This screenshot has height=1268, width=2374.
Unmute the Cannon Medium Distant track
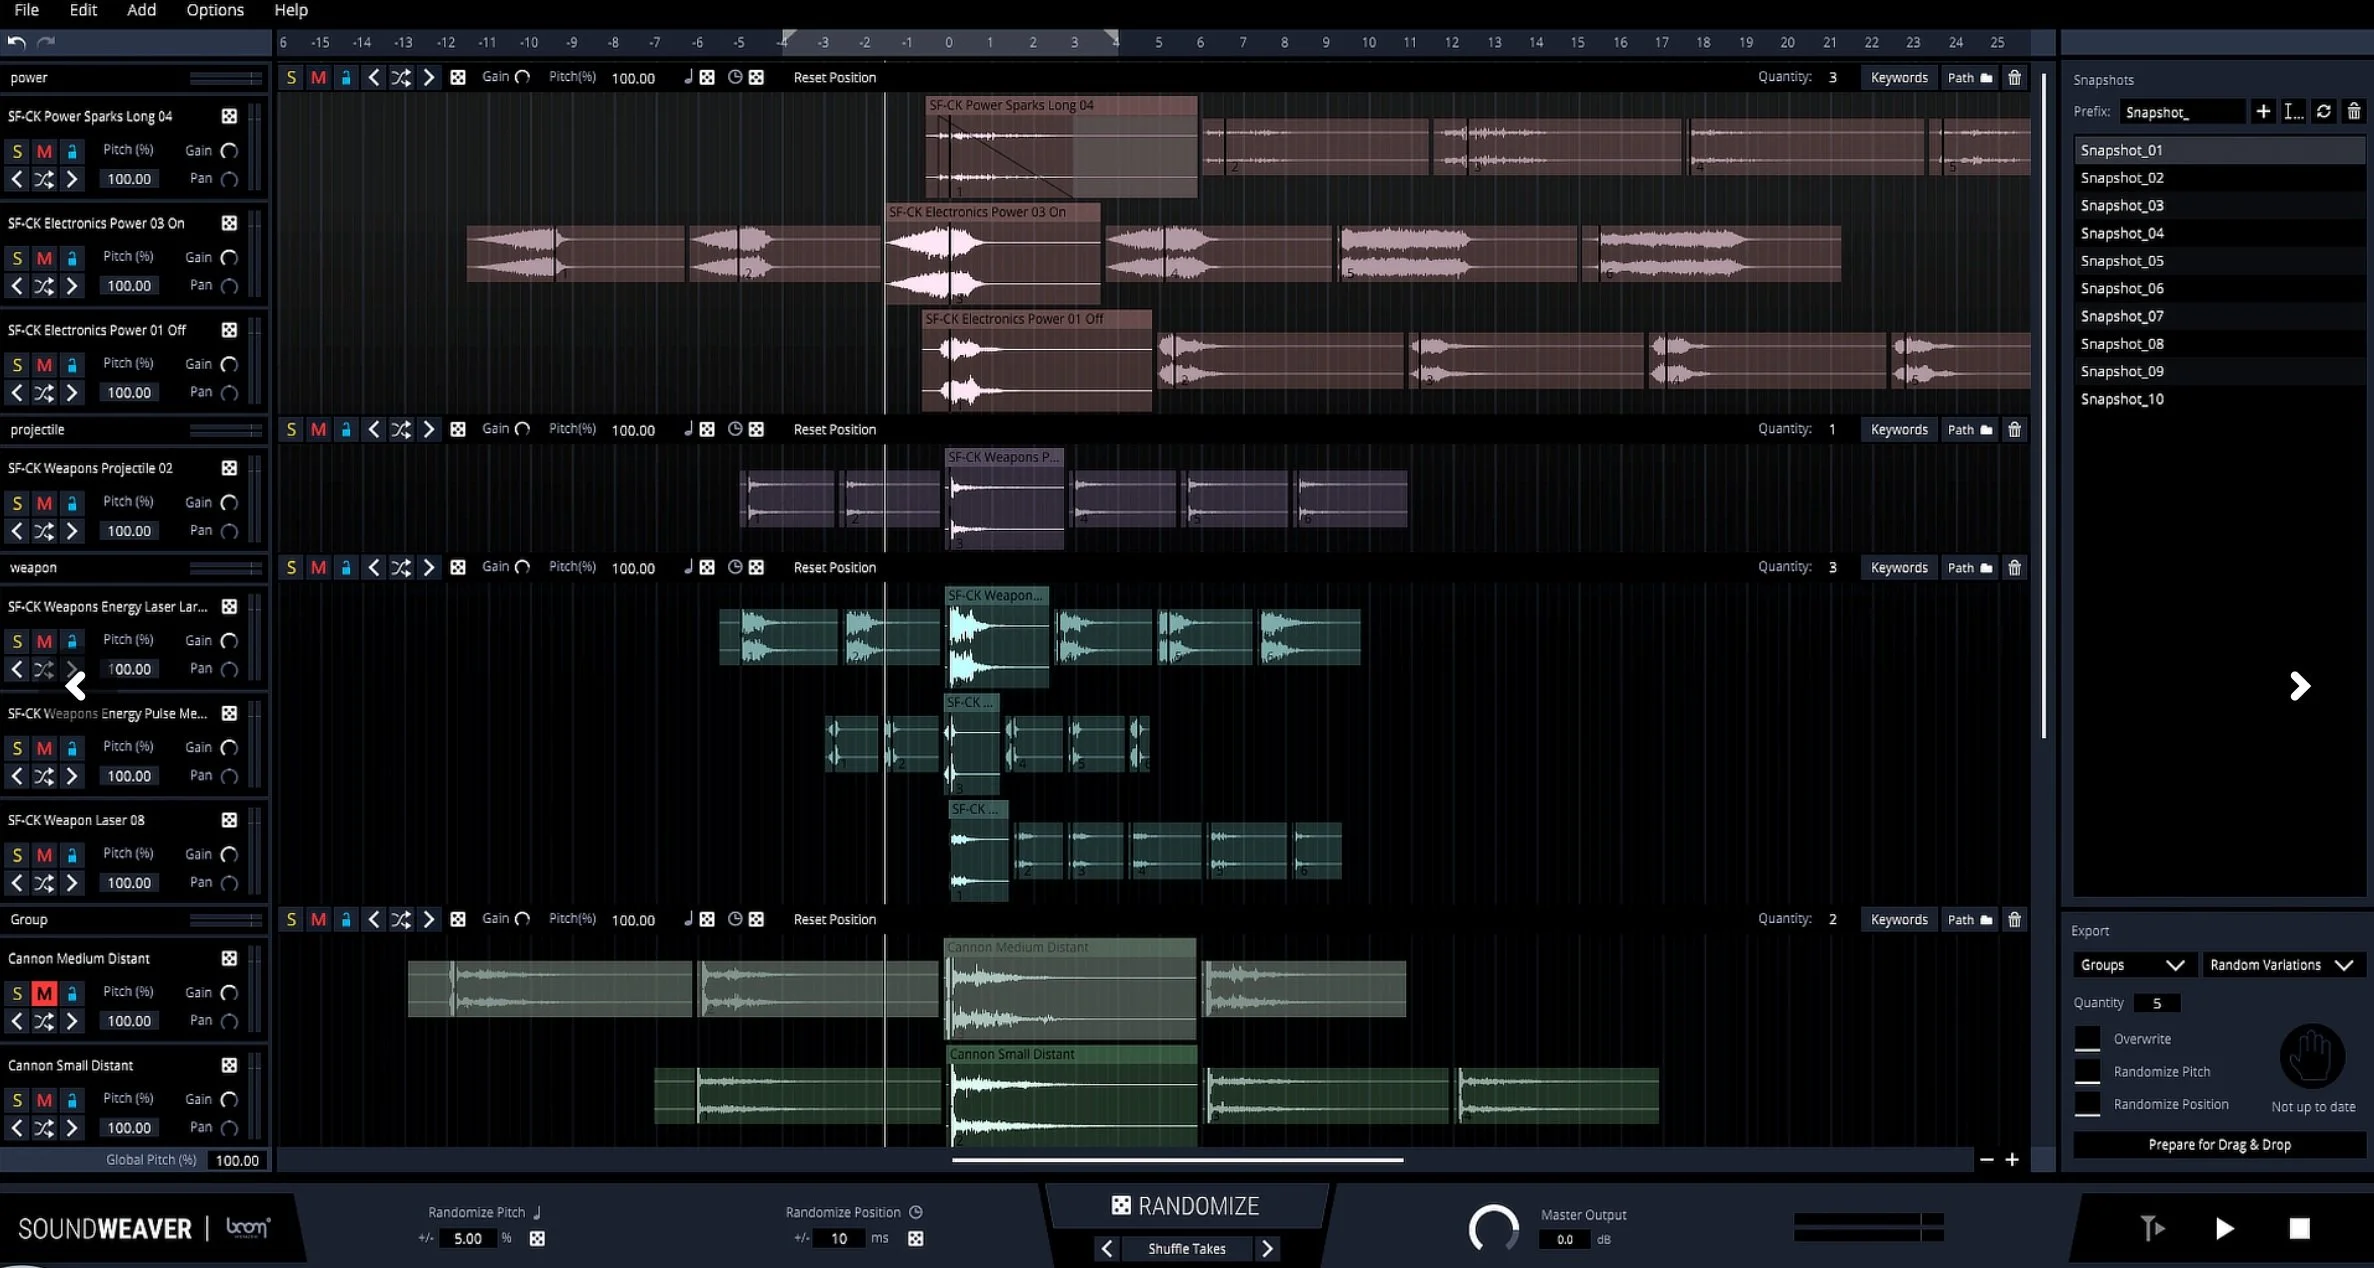[x=44, y=992]
